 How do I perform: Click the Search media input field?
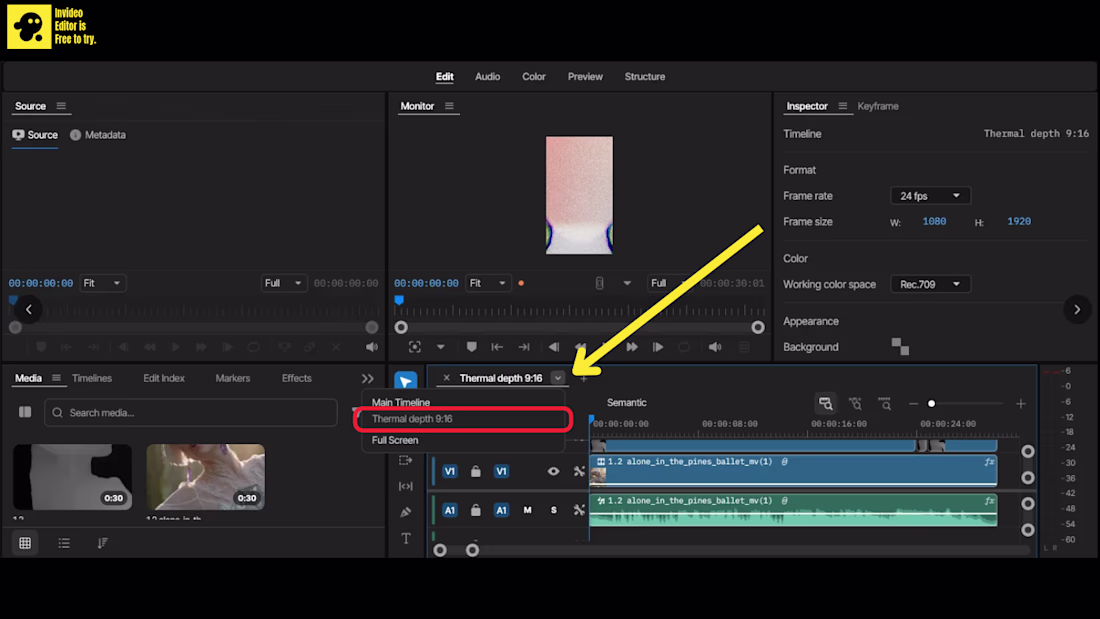(191, 413)
